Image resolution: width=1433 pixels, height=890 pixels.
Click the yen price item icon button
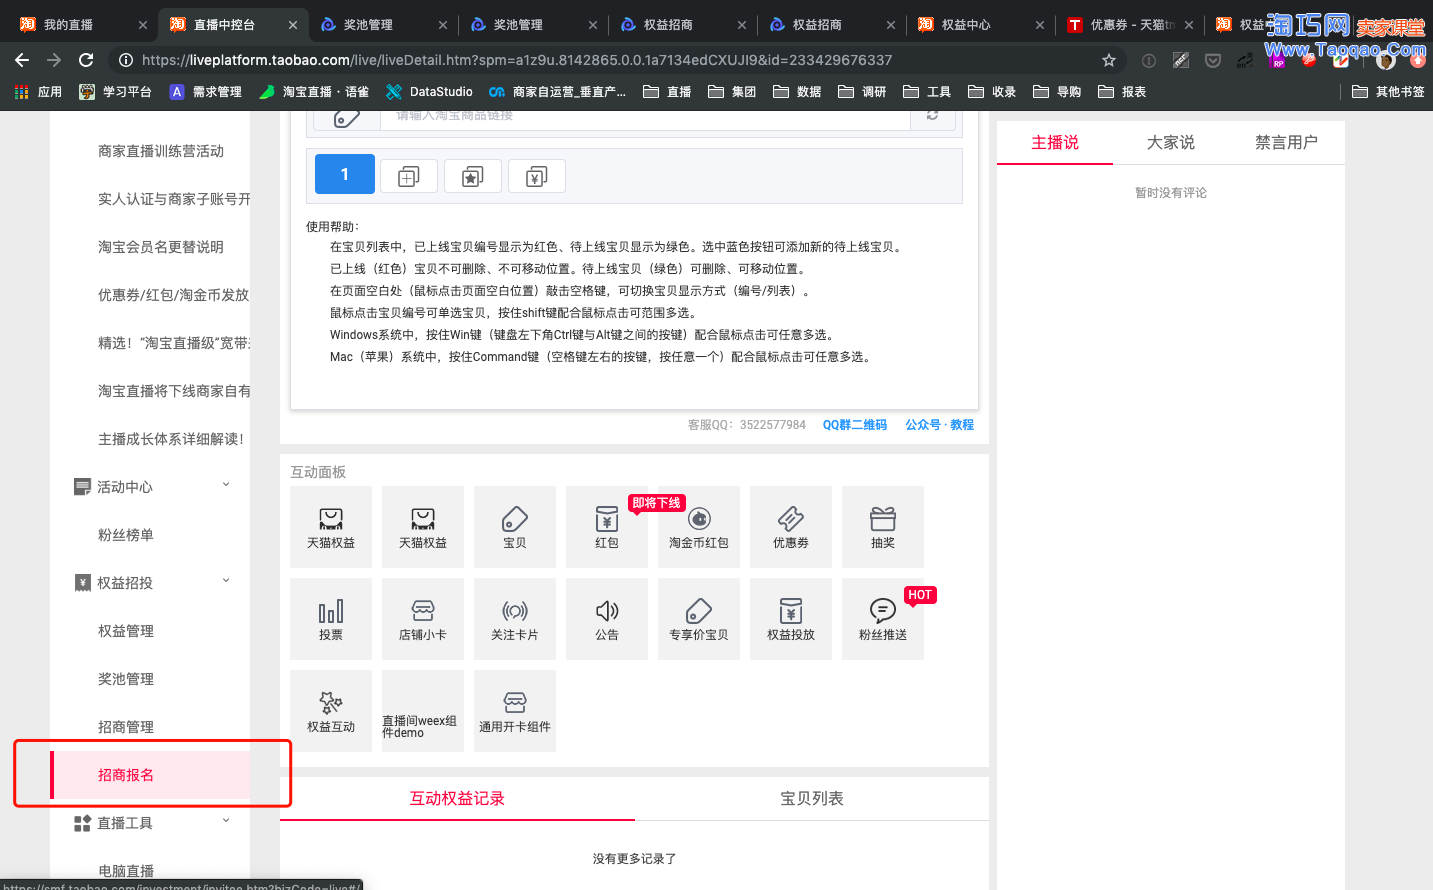point(537,176)
